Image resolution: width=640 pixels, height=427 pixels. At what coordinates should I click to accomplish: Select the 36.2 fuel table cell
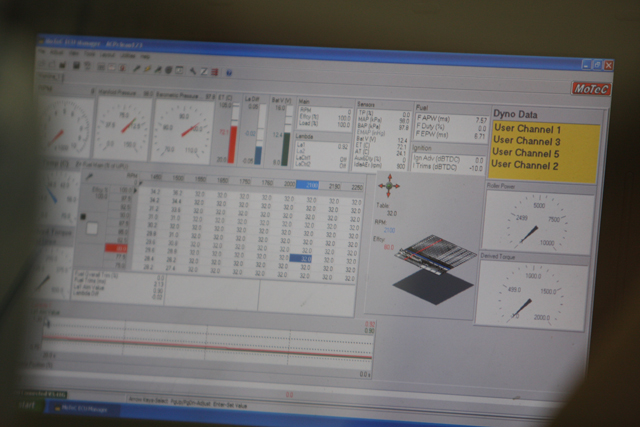(177, 193)
